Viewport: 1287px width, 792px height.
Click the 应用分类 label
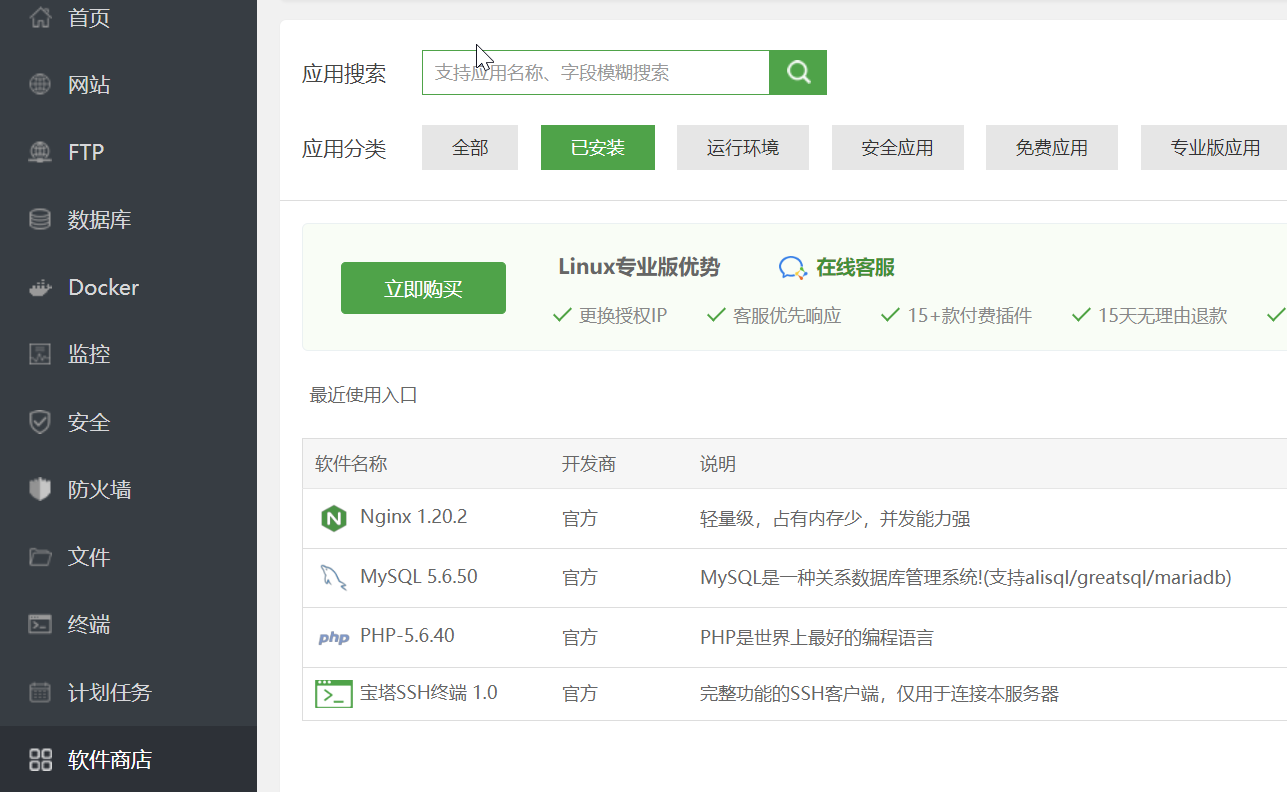344,149
